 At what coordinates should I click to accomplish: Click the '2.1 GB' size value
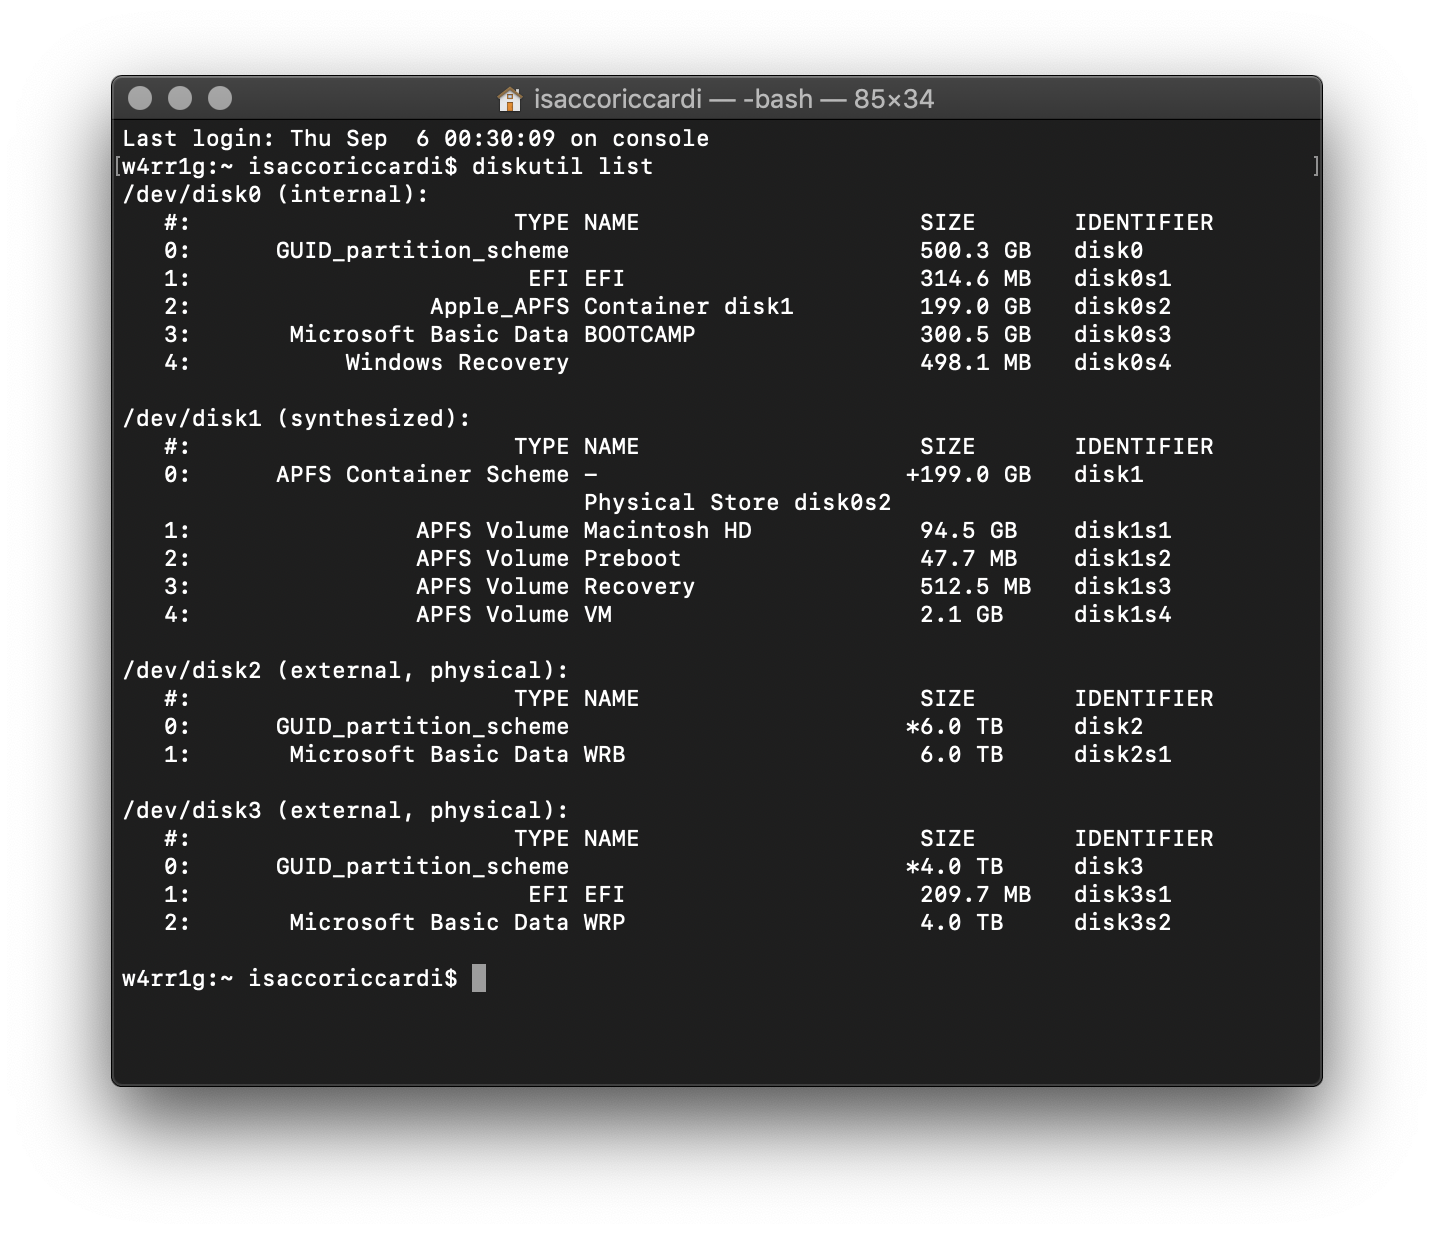962,614
